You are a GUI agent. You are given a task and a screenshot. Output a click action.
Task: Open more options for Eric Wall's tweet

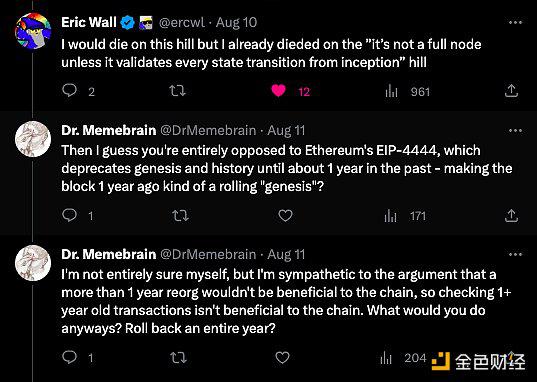point(515,23)
